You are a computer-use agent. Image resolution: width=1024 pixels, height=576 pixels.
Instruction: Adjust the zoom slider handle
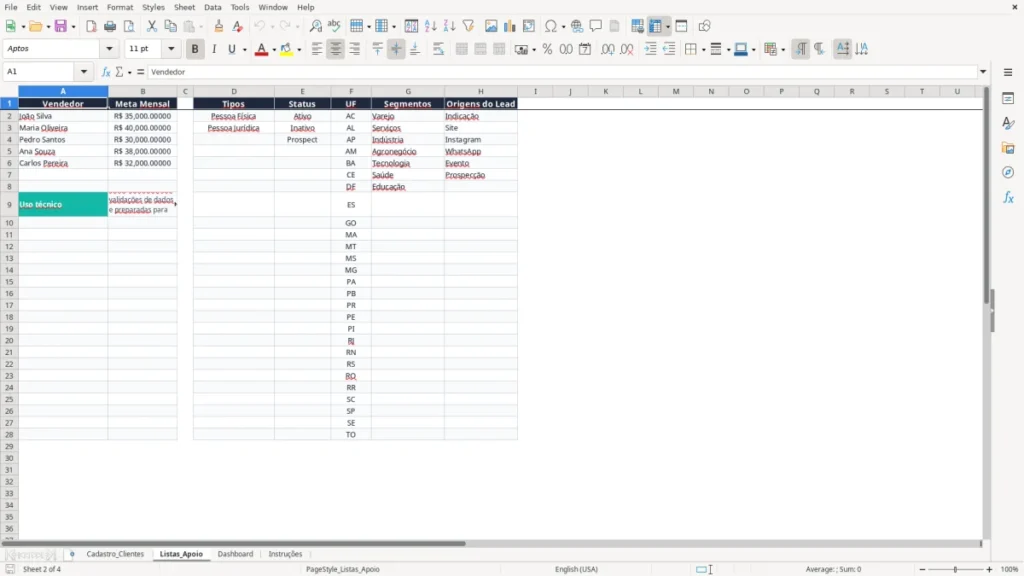coord(955,569)
